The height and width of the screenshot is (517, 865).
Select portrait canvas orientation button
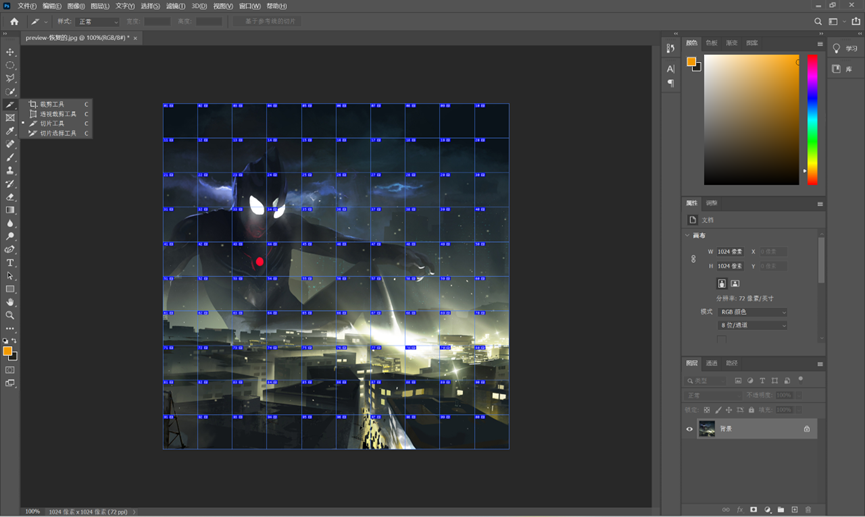click(721, 284)
